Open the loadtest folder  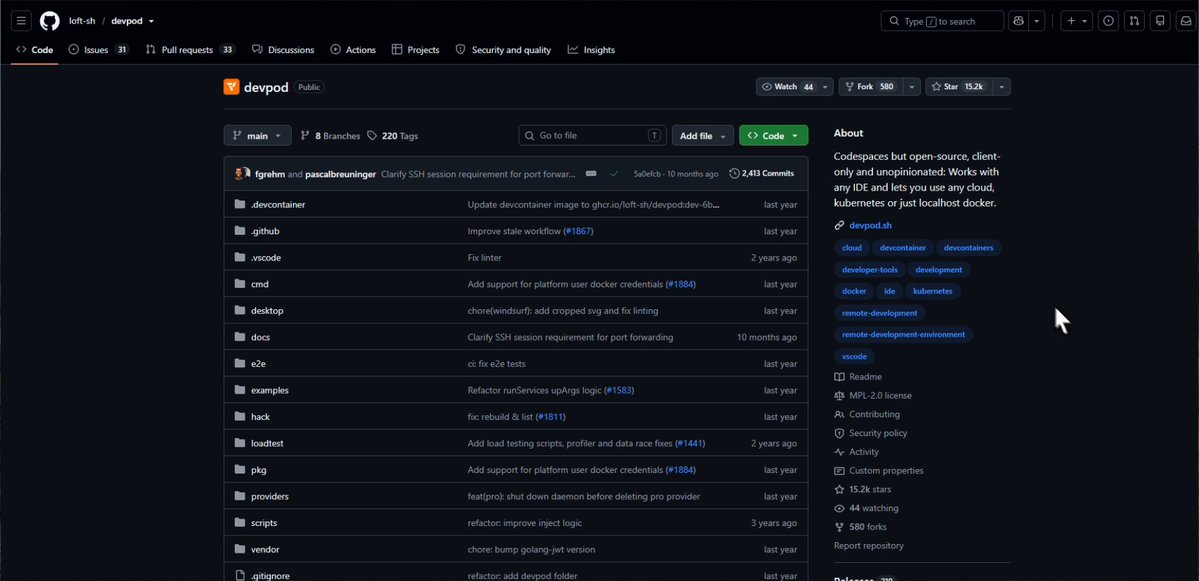pyautogui.click(x=268, y=443)
